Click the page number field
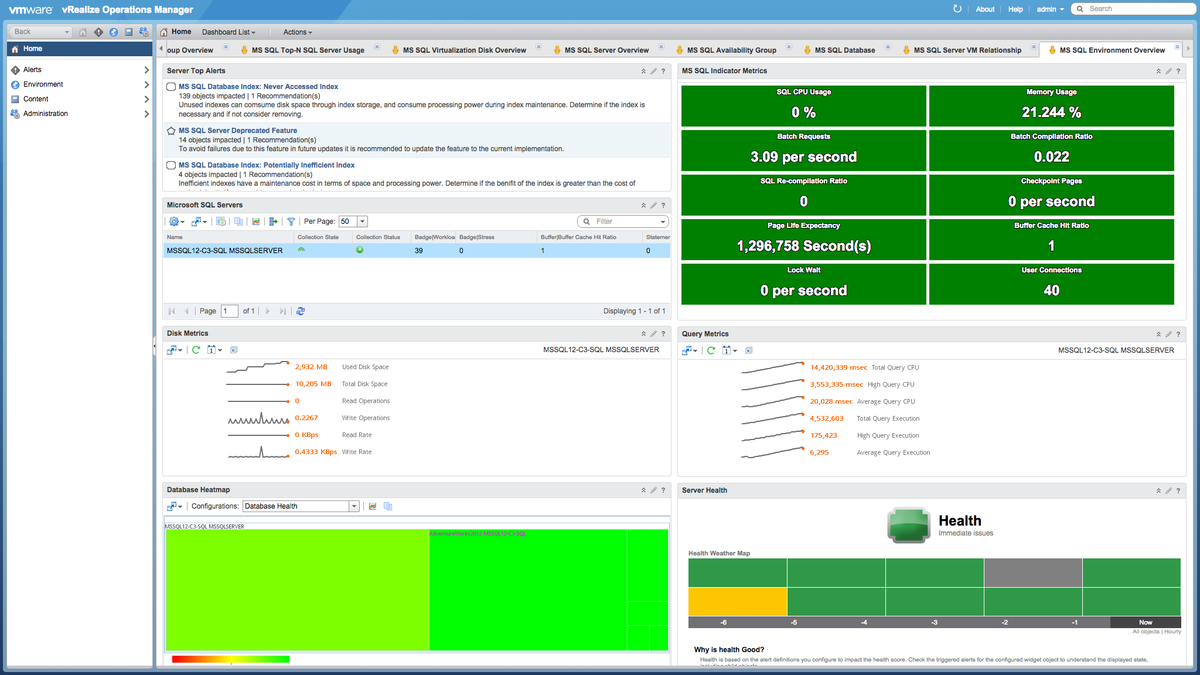Image resolution: width=1200 pixels, height=675 pixels. coord(229,311)
